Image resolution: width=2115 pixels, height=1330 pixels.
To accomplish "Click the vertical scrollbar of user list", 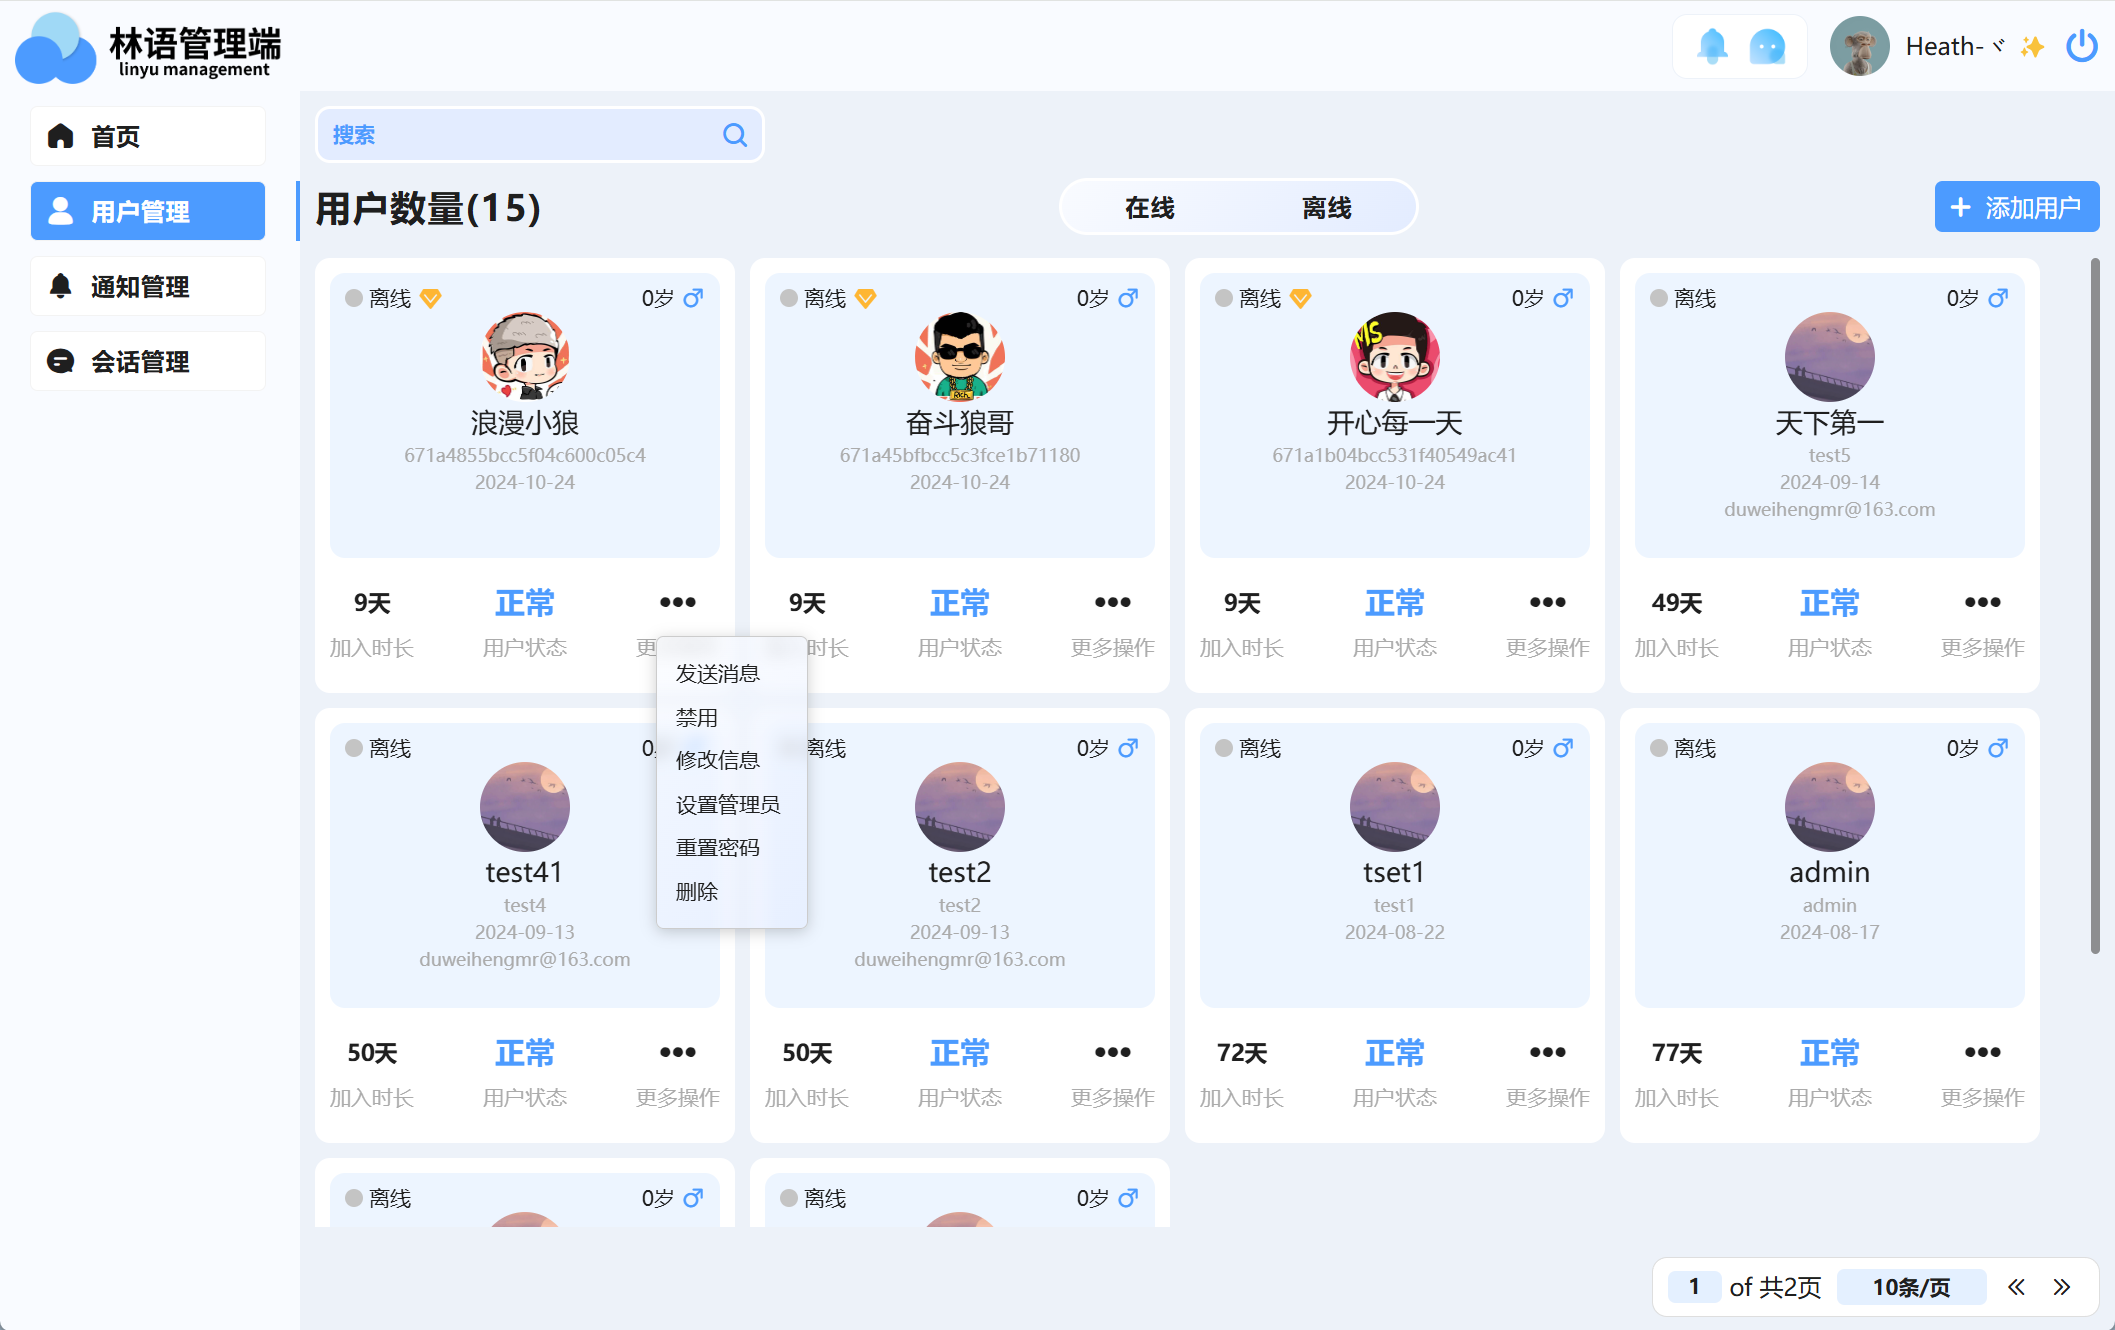I will point(2094,606).
